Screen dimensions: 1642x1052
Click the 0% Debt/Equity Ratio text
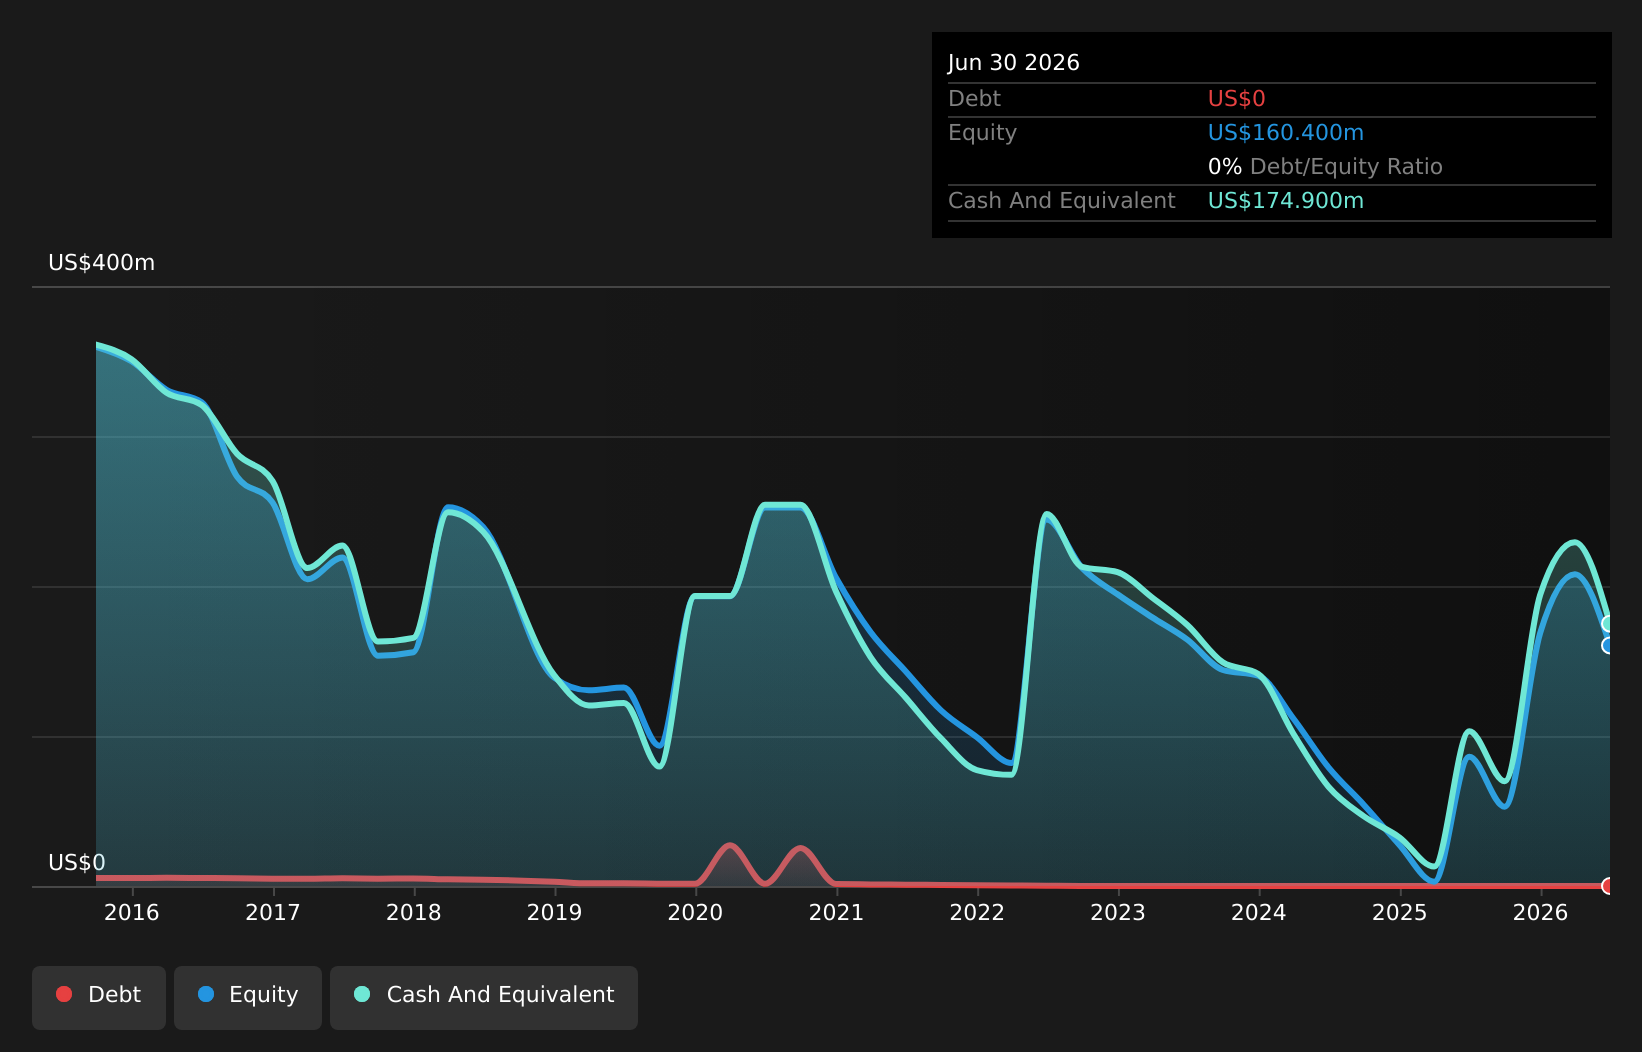[1325, 167]
